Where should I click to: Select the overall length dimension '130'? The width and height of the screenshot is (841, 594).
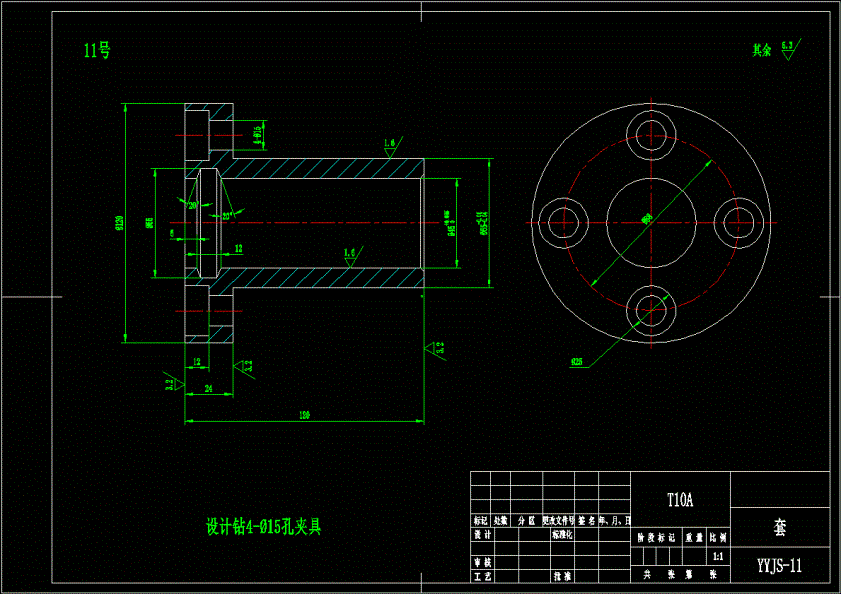click(305, 415)
